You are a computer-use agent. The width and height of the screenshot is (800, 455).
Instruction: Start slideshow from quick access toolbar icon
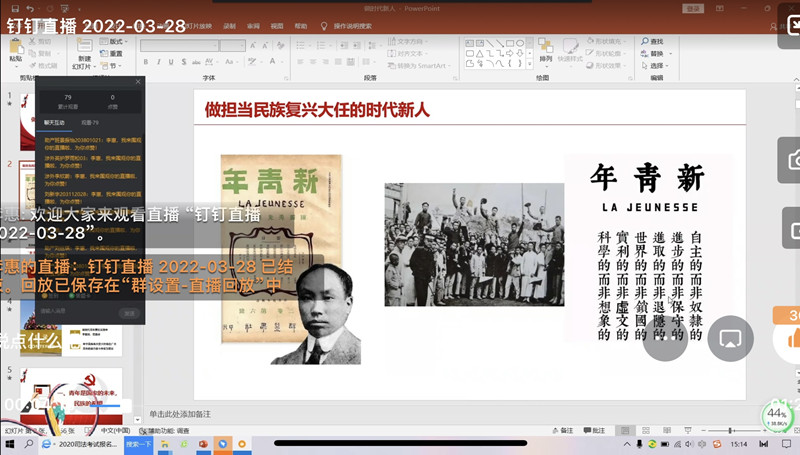click(x=65, y=9)
